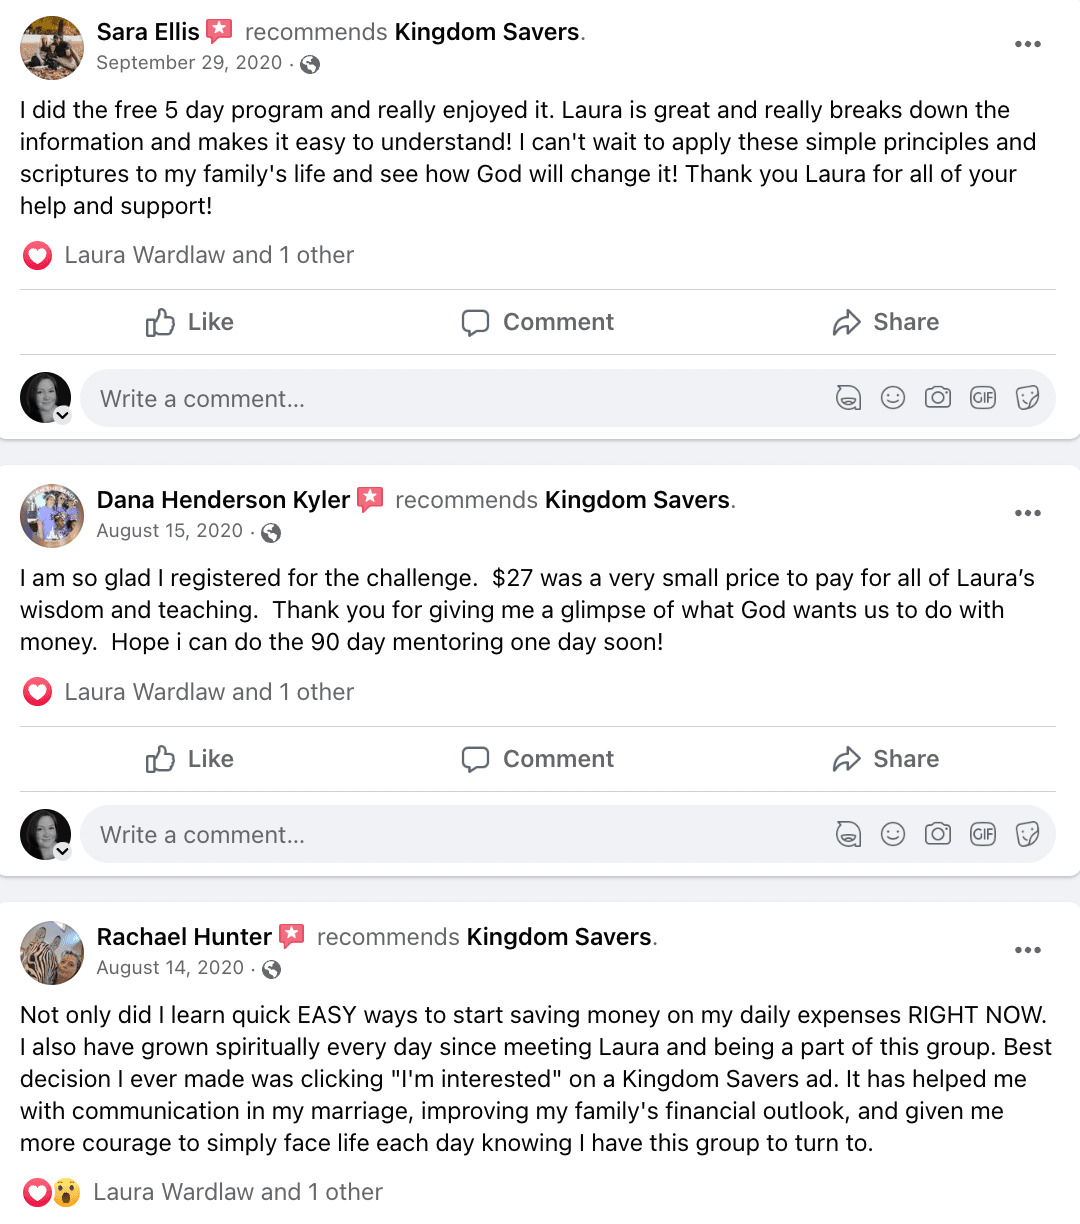View Dana Henderson Kyler's profile picture
The height and width of the screenshot is (1224, 1080).
point(52,516)
